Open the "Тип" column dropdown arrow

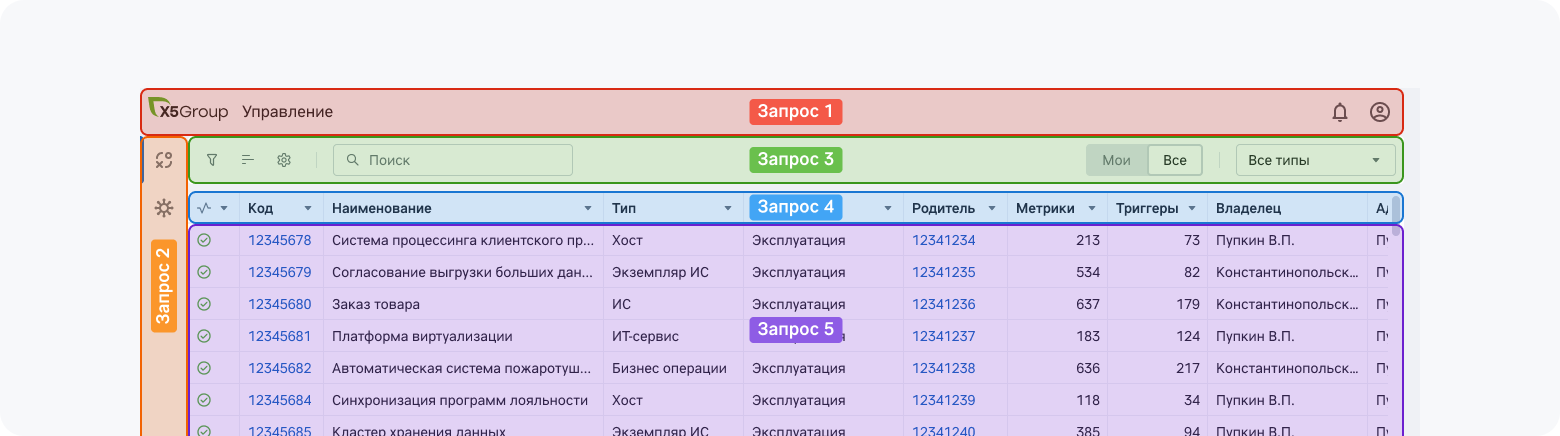coord(728,208)
